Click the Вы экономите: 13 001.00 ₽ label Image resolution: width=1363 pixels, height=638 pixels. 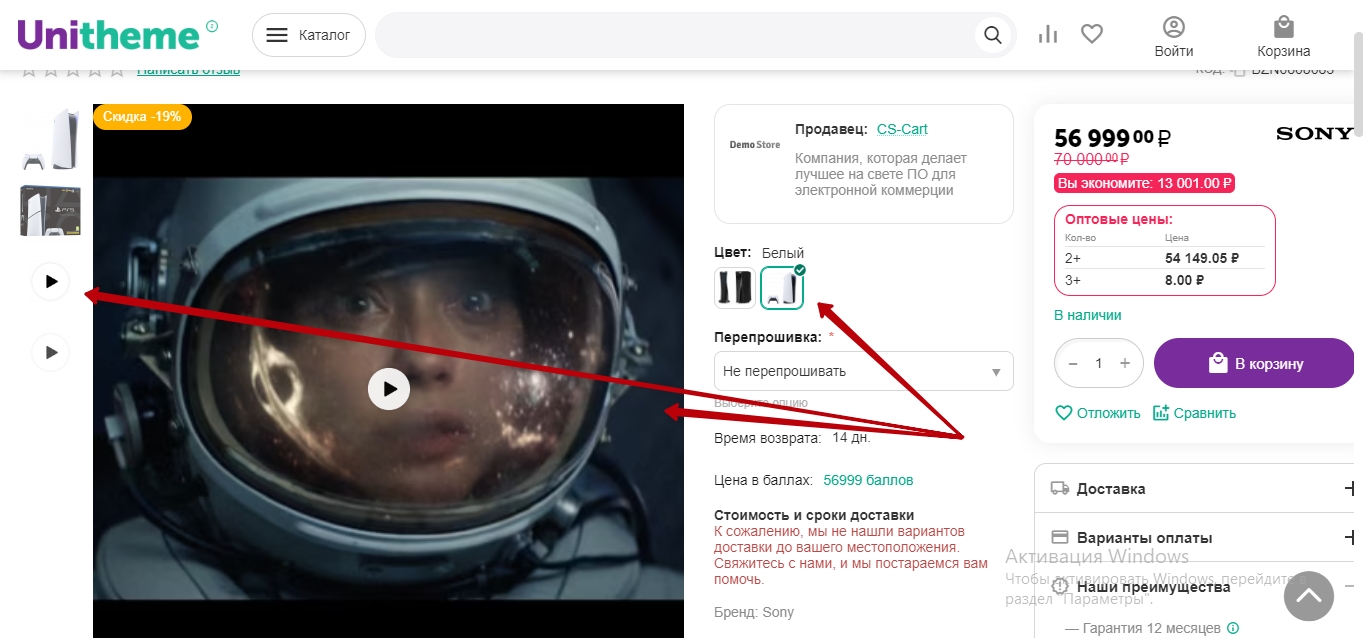[x=1144, y=183]
